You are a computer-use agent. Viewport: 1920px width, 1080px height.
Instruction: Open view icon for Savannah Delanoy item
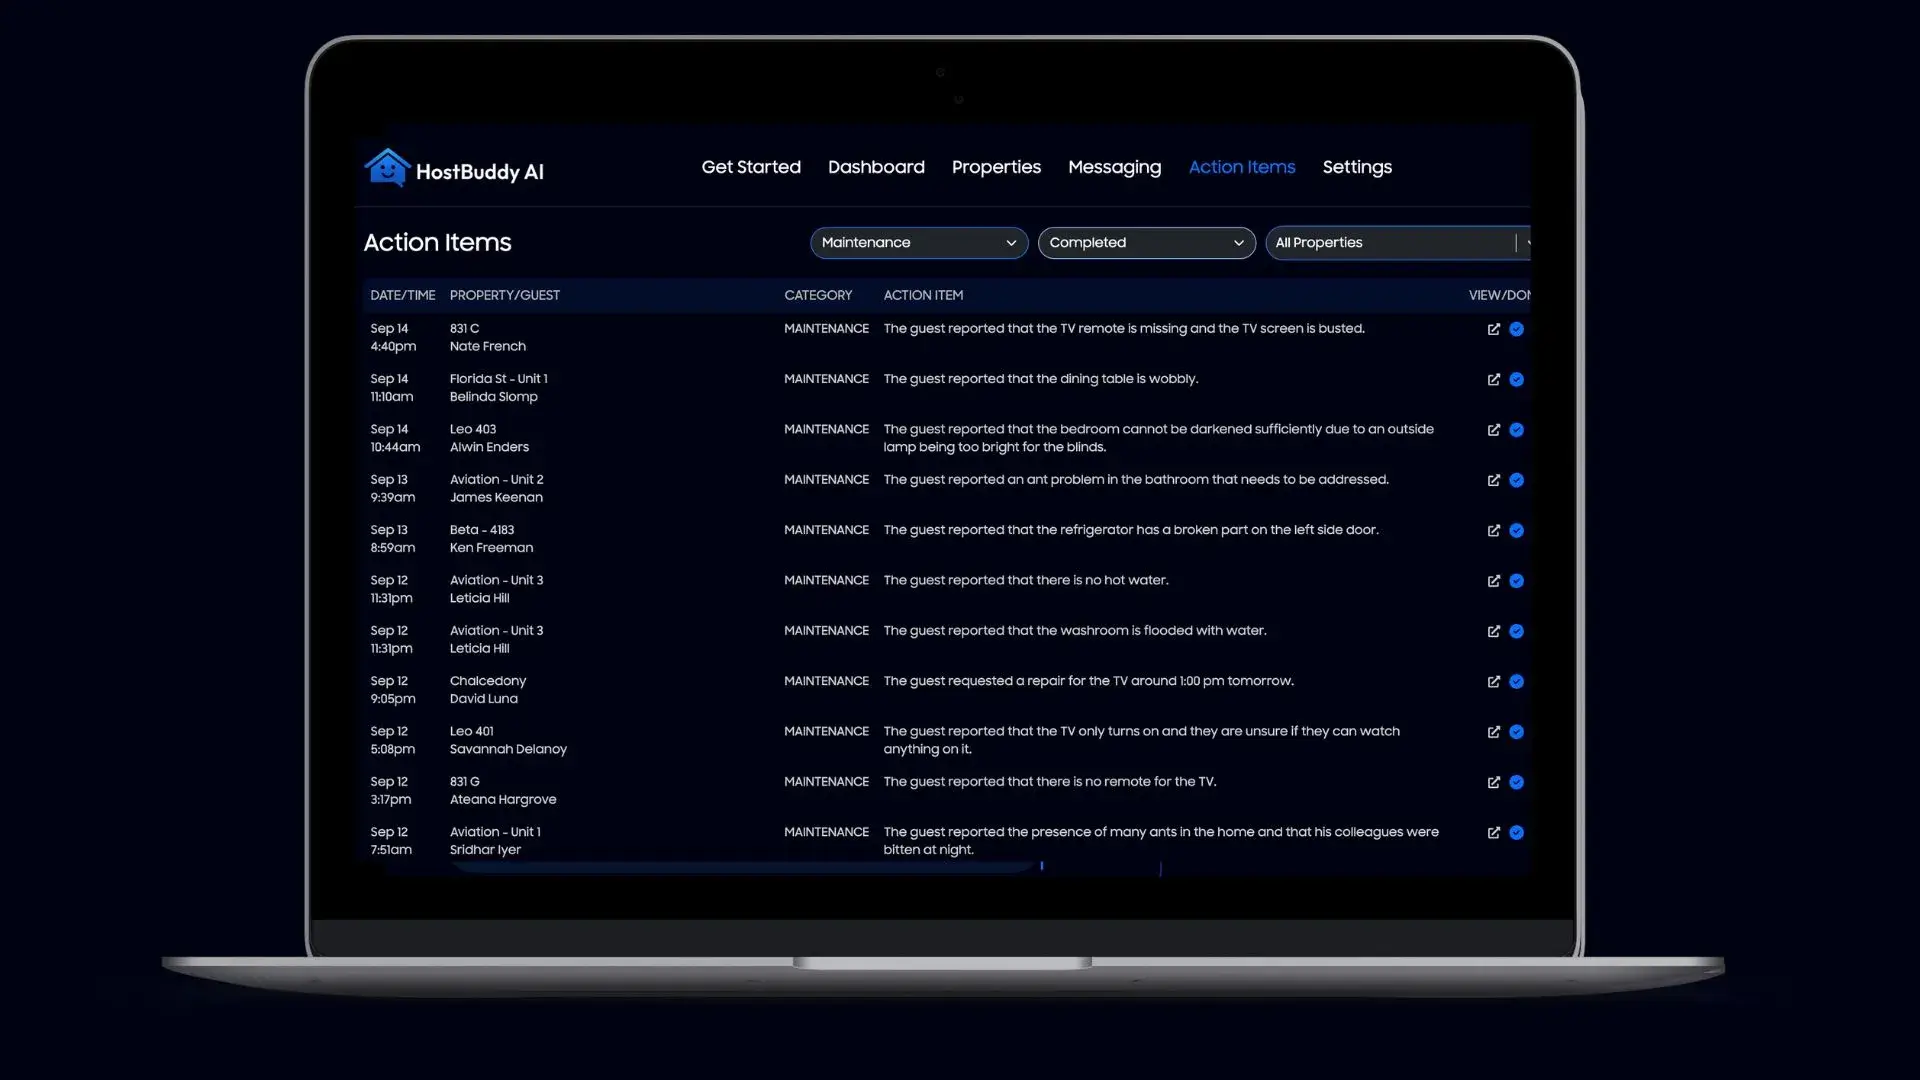click(x=1493, y=732)
